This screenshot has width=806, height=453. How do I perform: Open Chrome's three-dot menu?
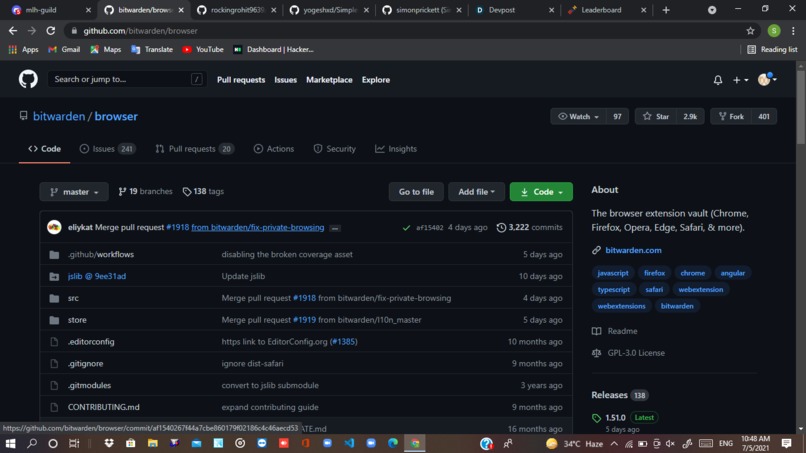tap(793, 31)
